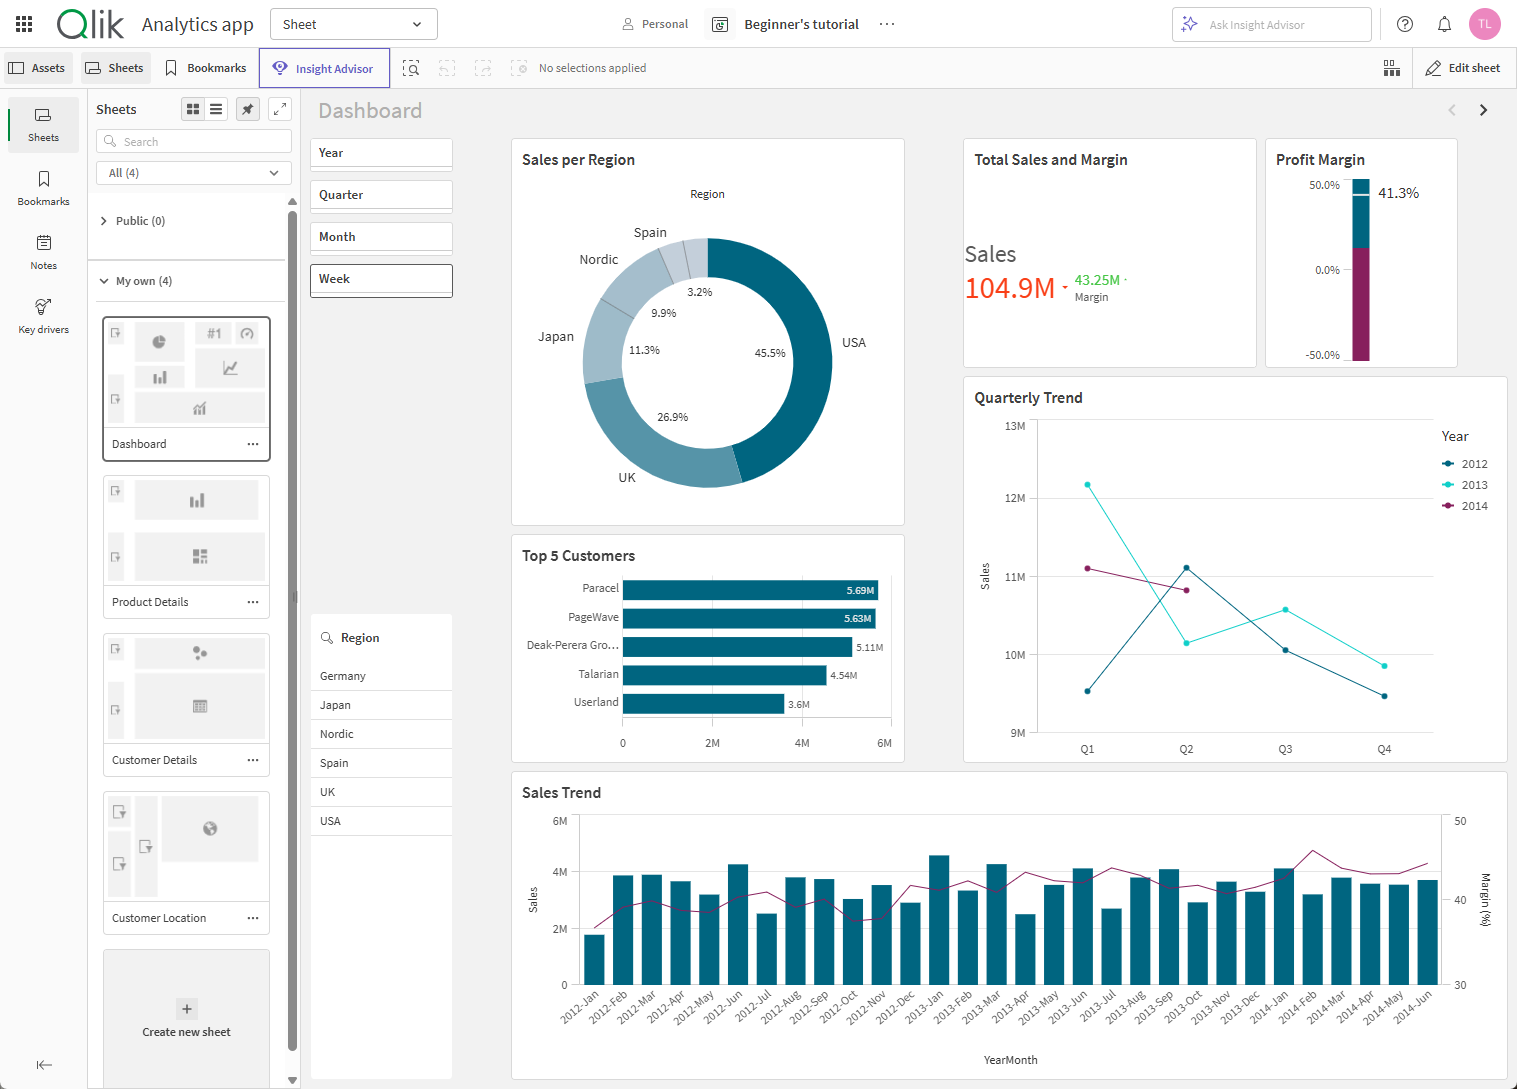Viewport: 1517px width, 1089px height.
Task: Switch sheets panel to list view
Action: [x=217, y=108]
